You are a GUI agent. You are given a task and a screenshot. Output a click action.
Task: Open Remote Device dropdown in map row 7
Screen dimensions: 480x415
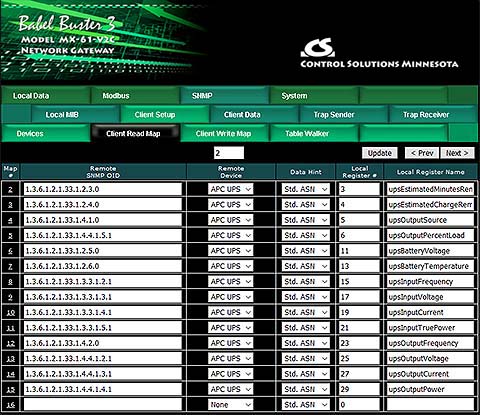(230, 266)
